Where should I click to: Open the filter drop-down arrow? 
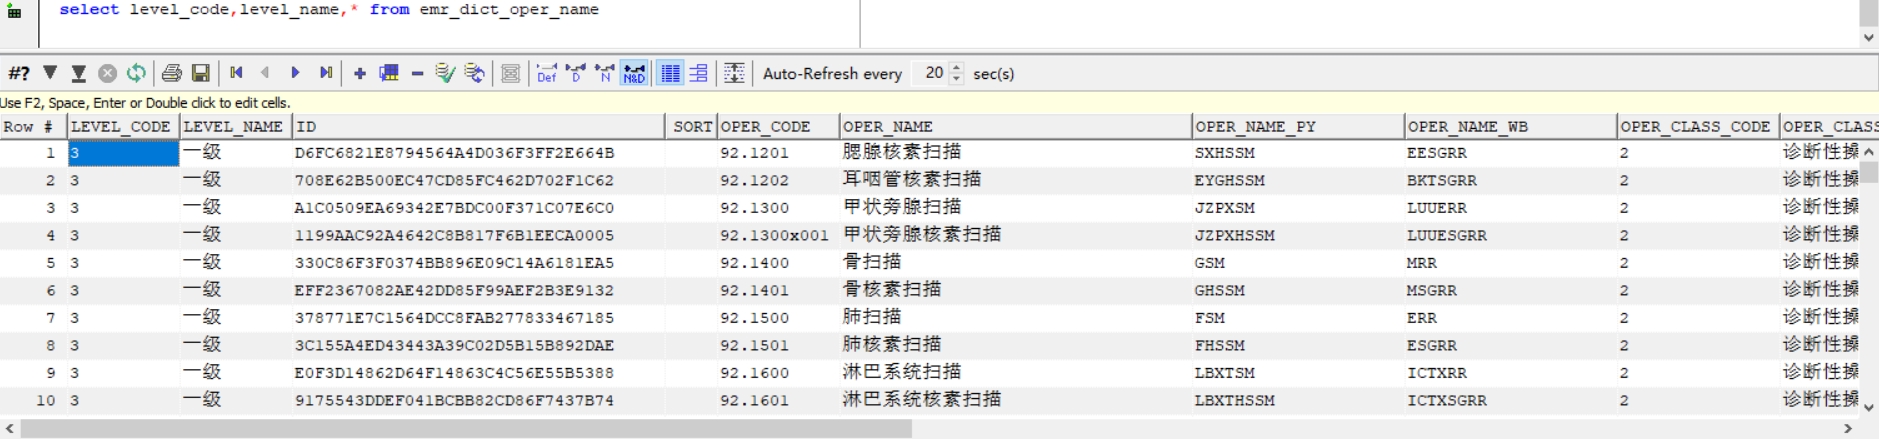tap(50, 73)
